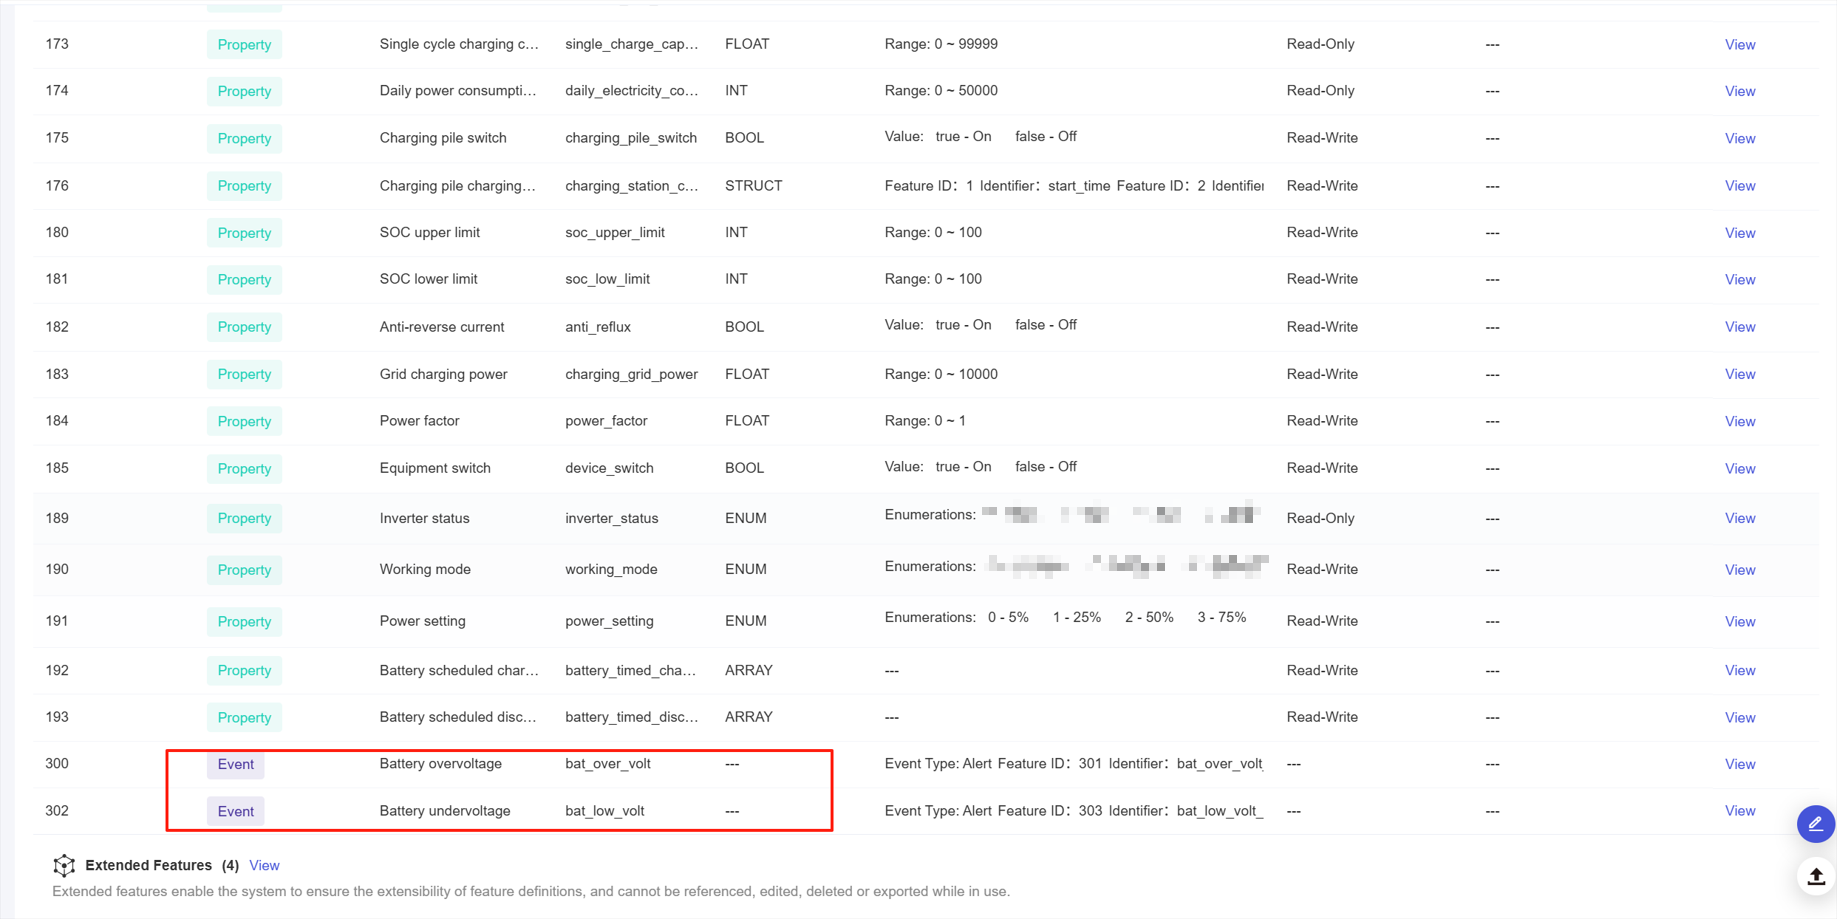Click View for SOC upper limit

coord(1739,233)
